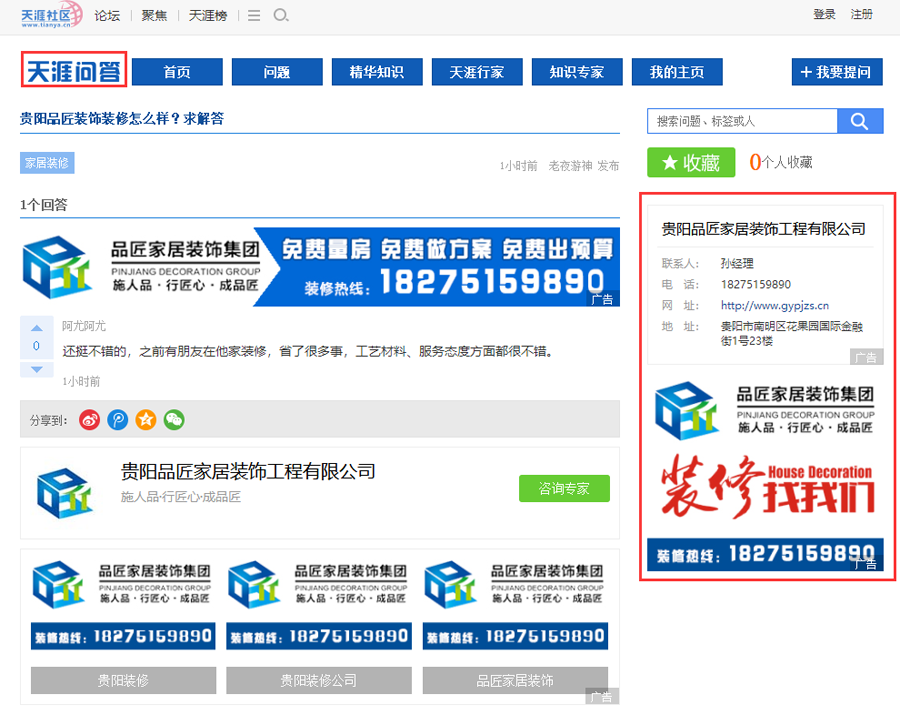Open the 知识专家 tab
The width and height of the screenshot is (900, 715).
pyautogui.click(x=577, y=72)
